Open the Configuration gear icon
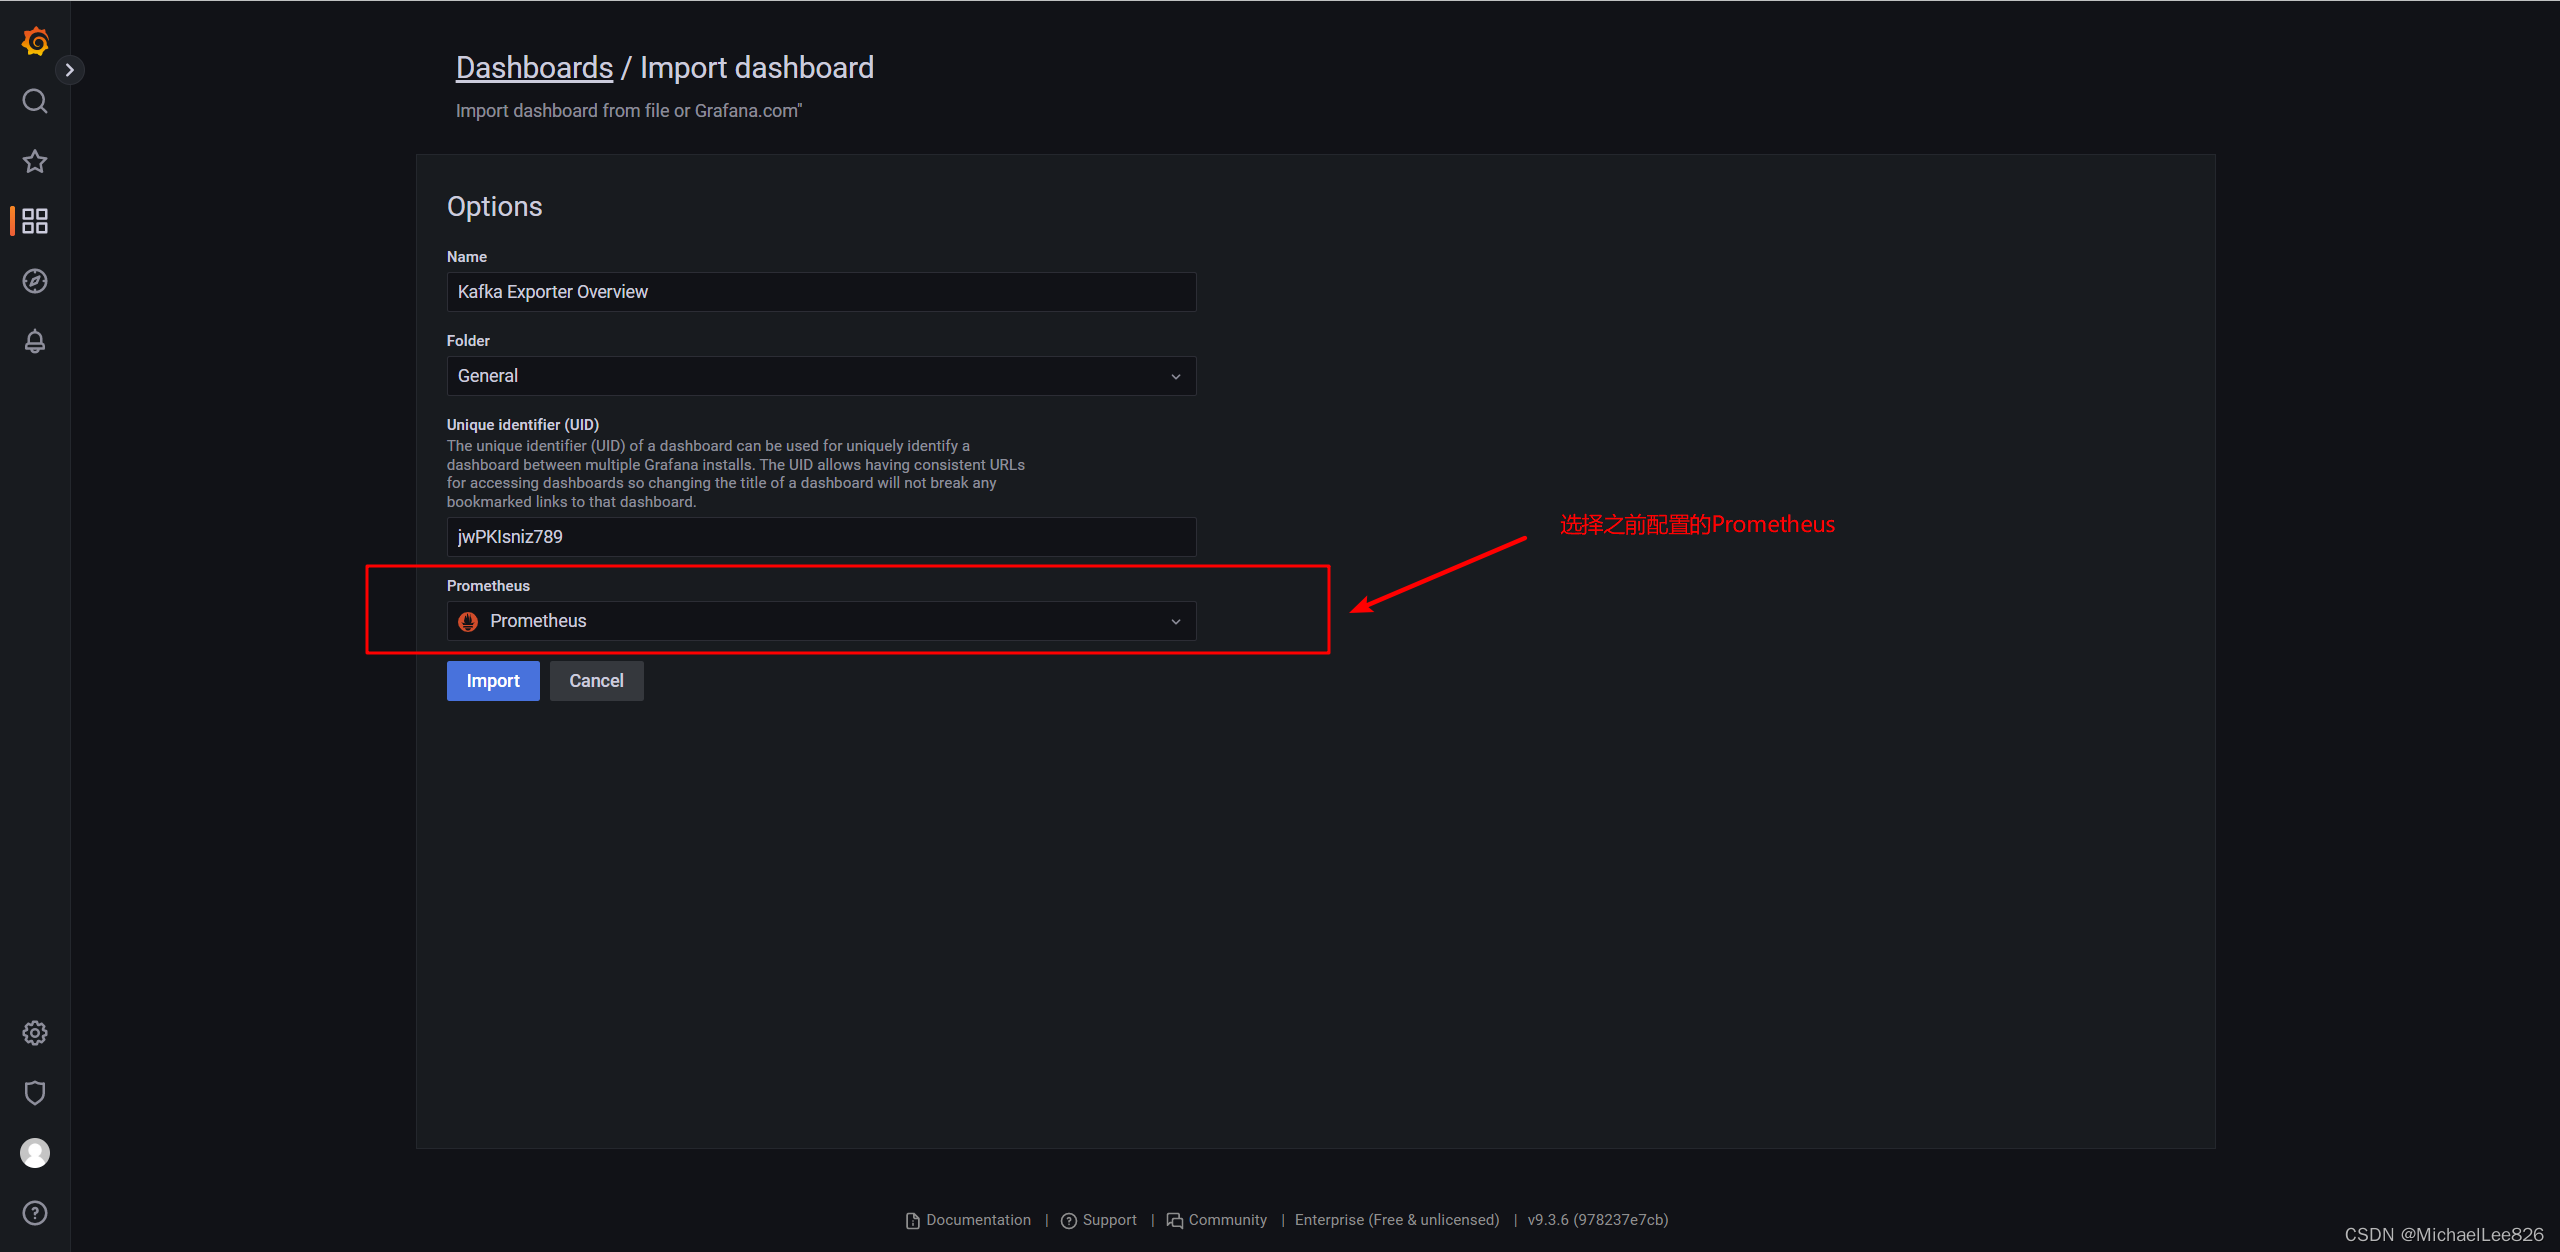 pyautogui.click(x=34, y=1032)
